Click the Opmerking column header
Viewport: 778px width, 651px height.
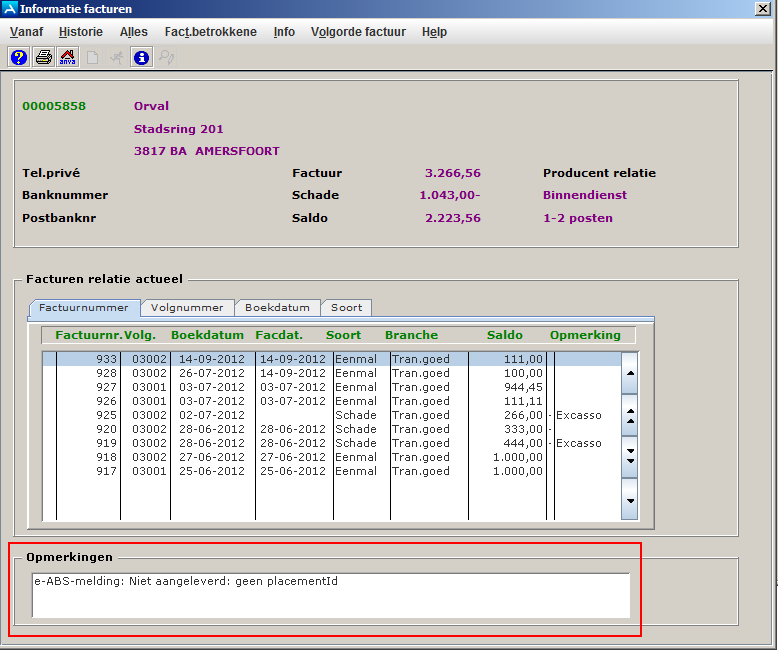585,335
